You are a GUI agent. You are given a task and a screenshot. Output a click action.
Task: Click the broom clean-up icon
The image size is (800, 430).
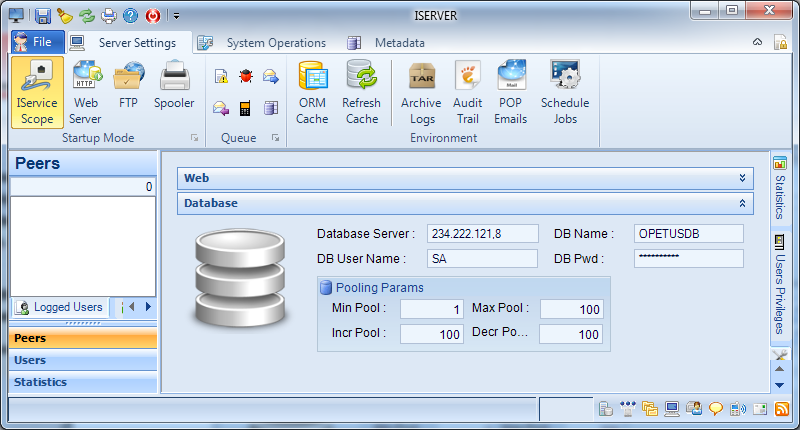[x=65, y=16]
